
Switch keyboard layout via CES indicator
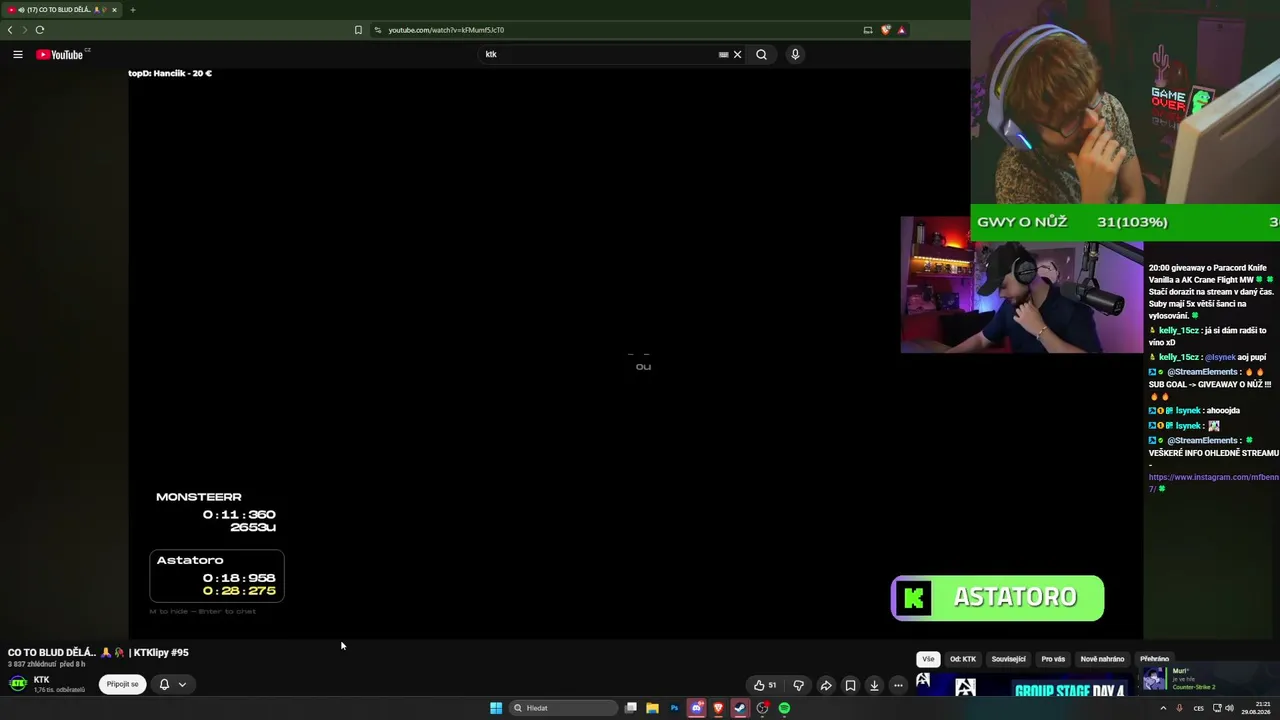coord(1198,708)
